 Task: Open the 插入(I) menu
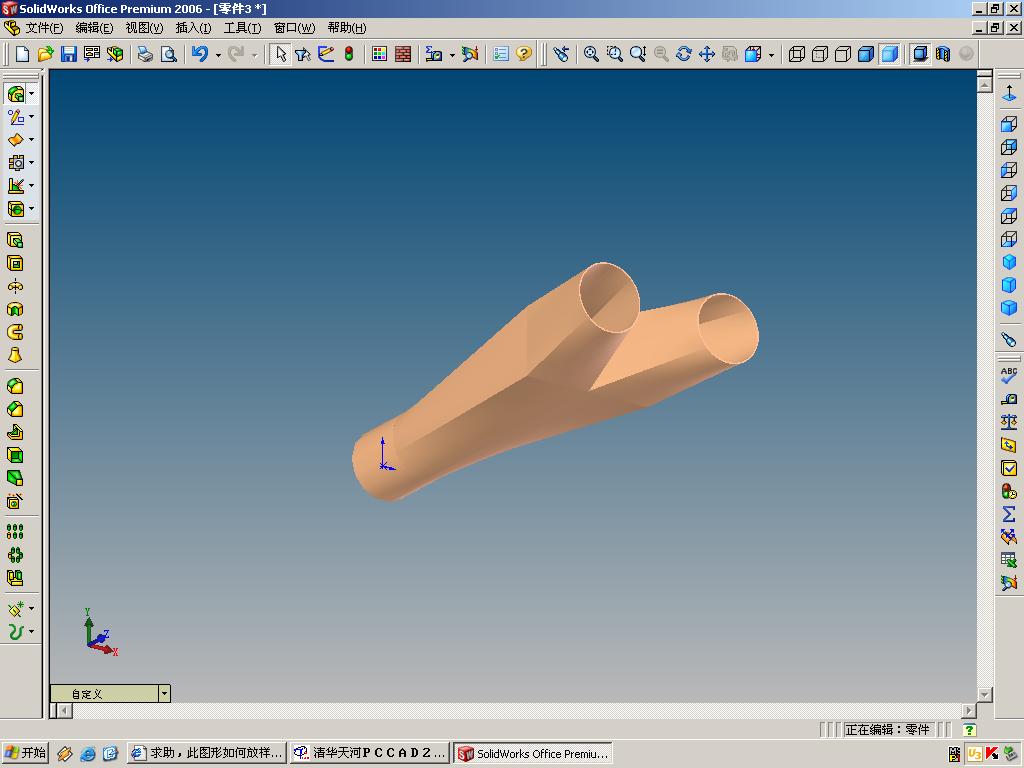click(193, 28)
